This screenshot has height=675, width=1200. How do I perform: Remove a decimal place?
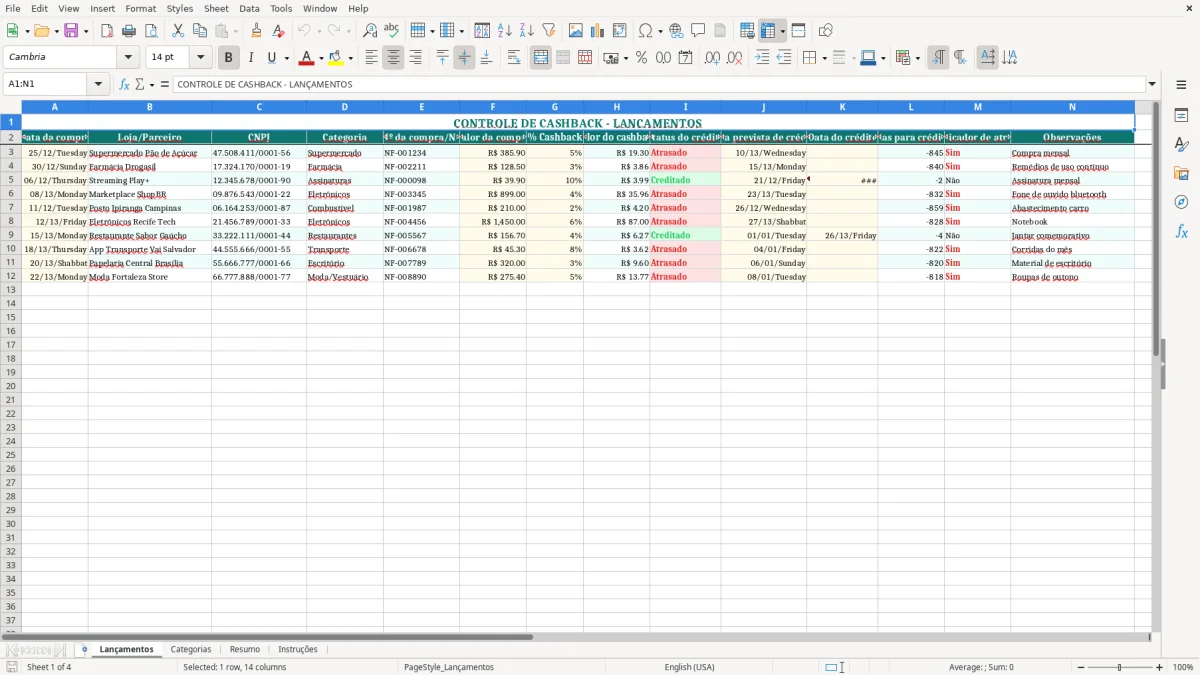tap(734, 58)
